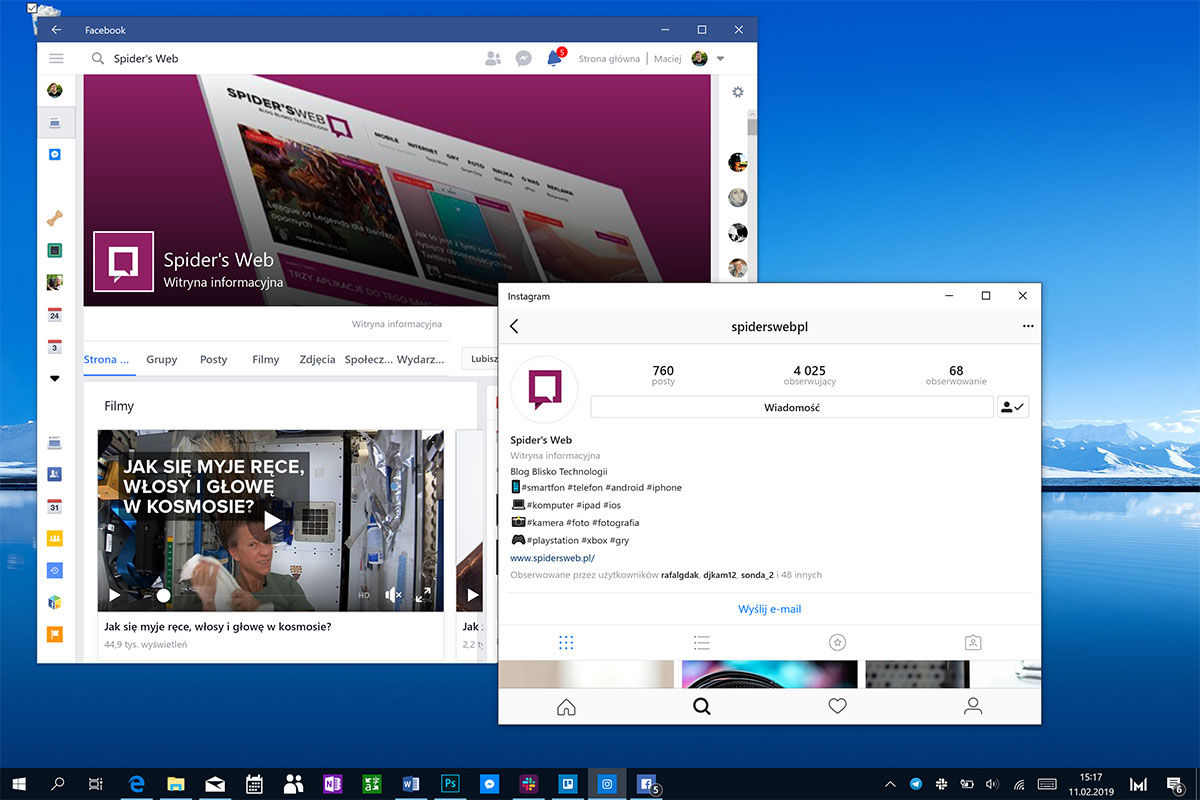Image resolution: width=1200 pixels, height=800 pixels.
Task: Click Strona główna link in Facebook header
Action: click(x=609, y=59)
